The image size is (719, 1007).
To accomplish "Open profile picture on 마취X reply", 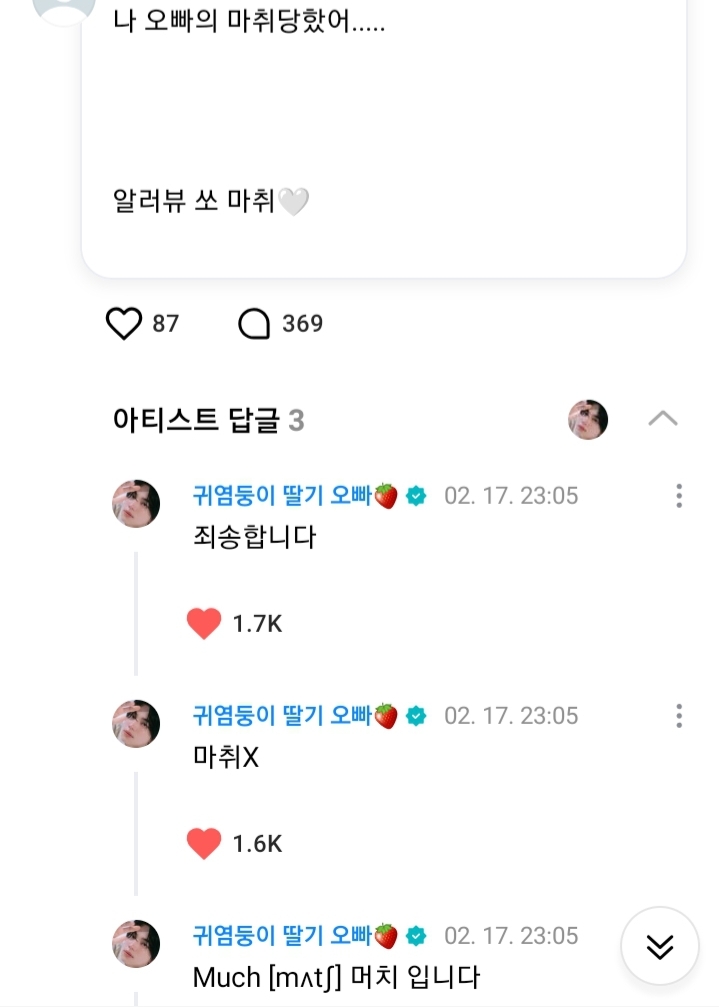I will tap(136, 723).
